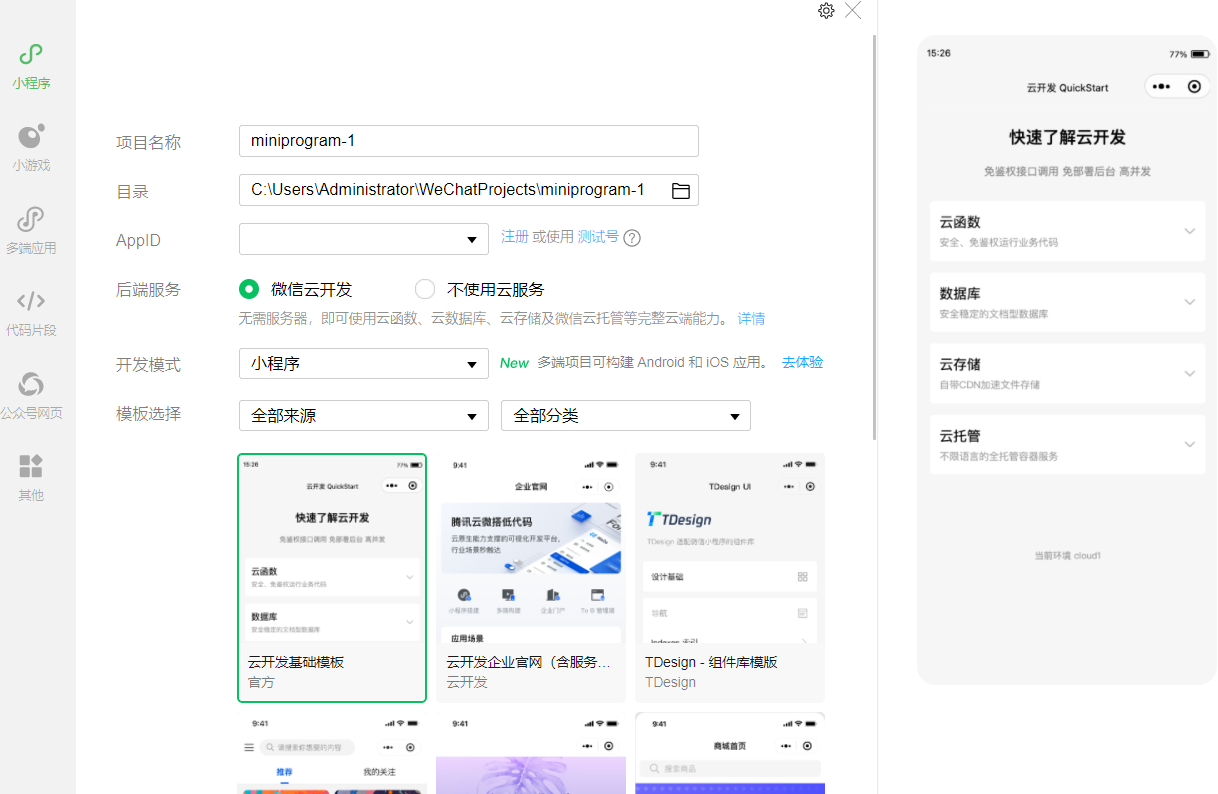The width and height of the screenshot is (1218, 794).
Task: Select the 云开发企业官网 template card
Action: (531, 578)
